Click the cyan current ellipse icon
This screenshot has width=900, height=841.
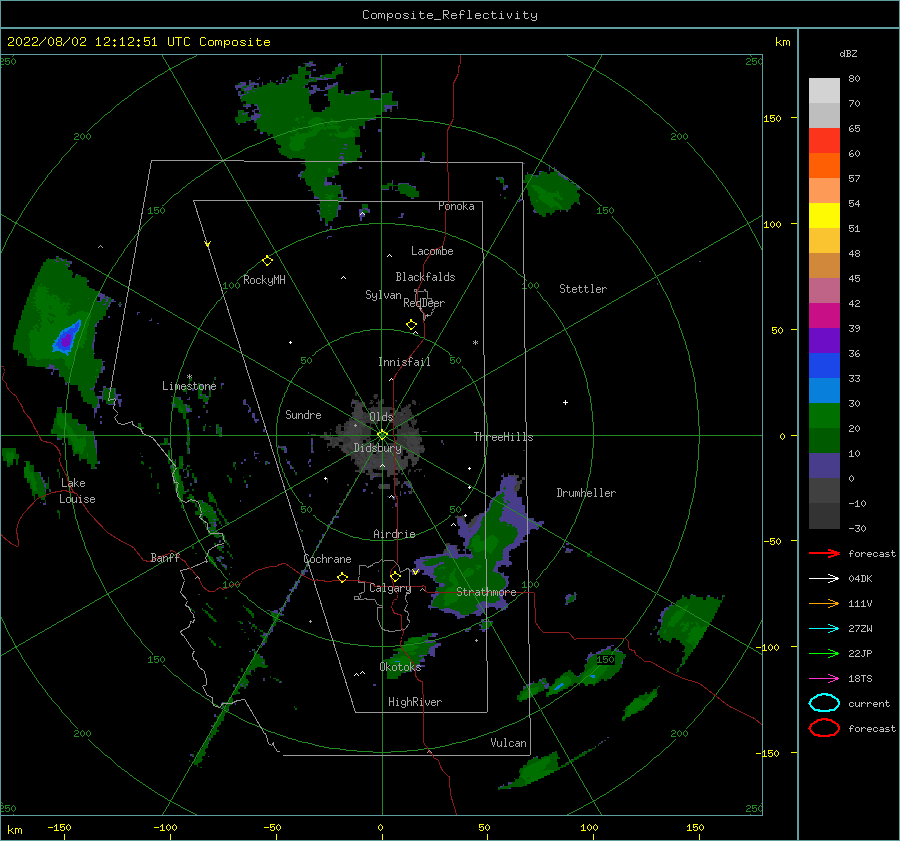tap(824, 703)
